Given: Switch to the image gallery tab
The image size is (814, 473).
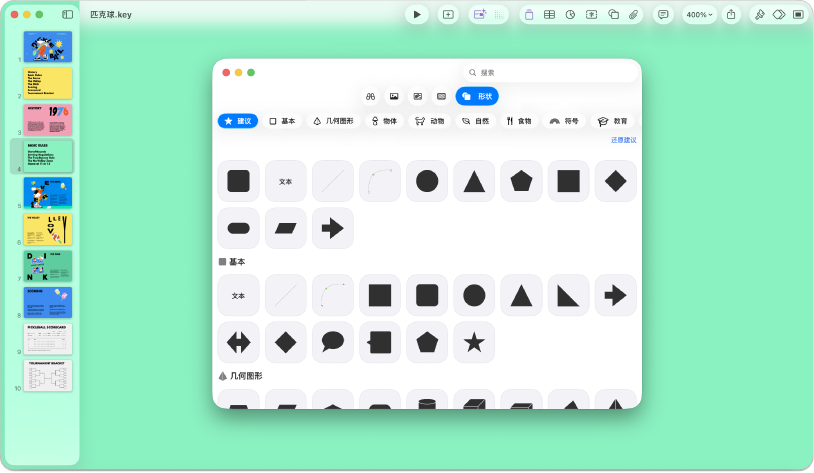Looking at the screenshot, I should 417,96.
